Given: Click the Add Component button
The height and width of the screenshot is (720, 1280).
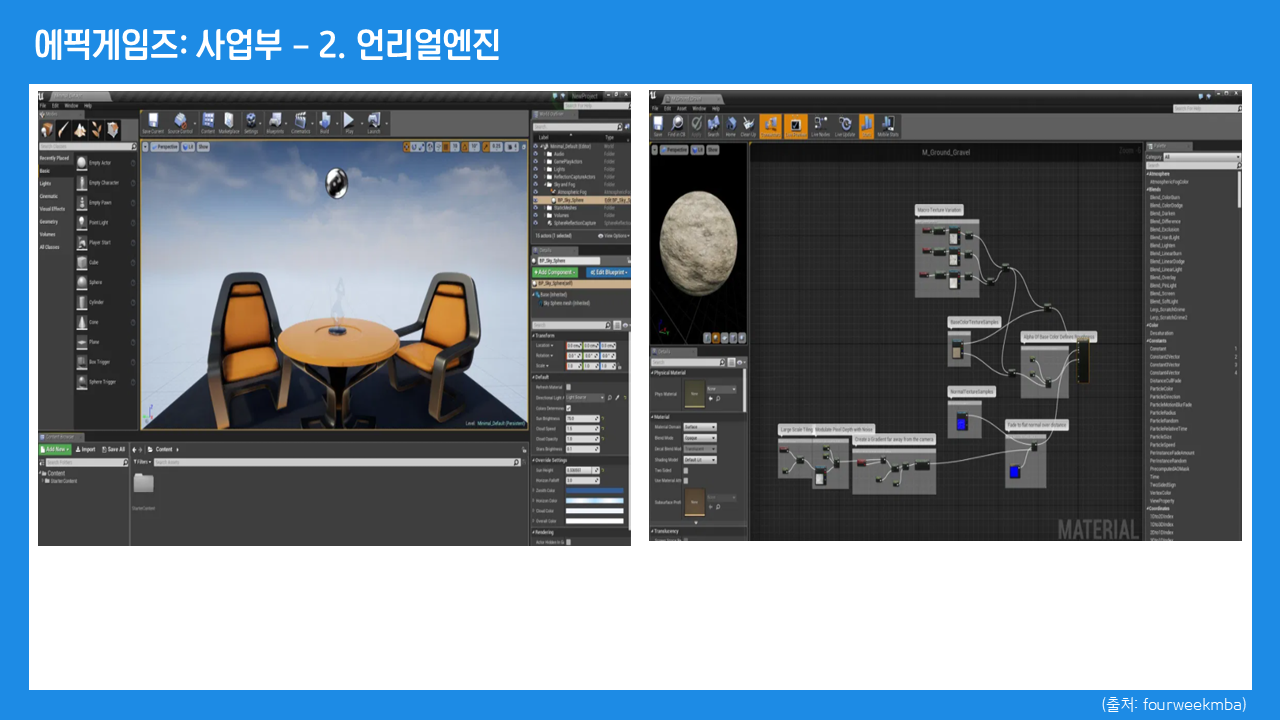Looking at the screenshot, I should (x=555, y=271).
